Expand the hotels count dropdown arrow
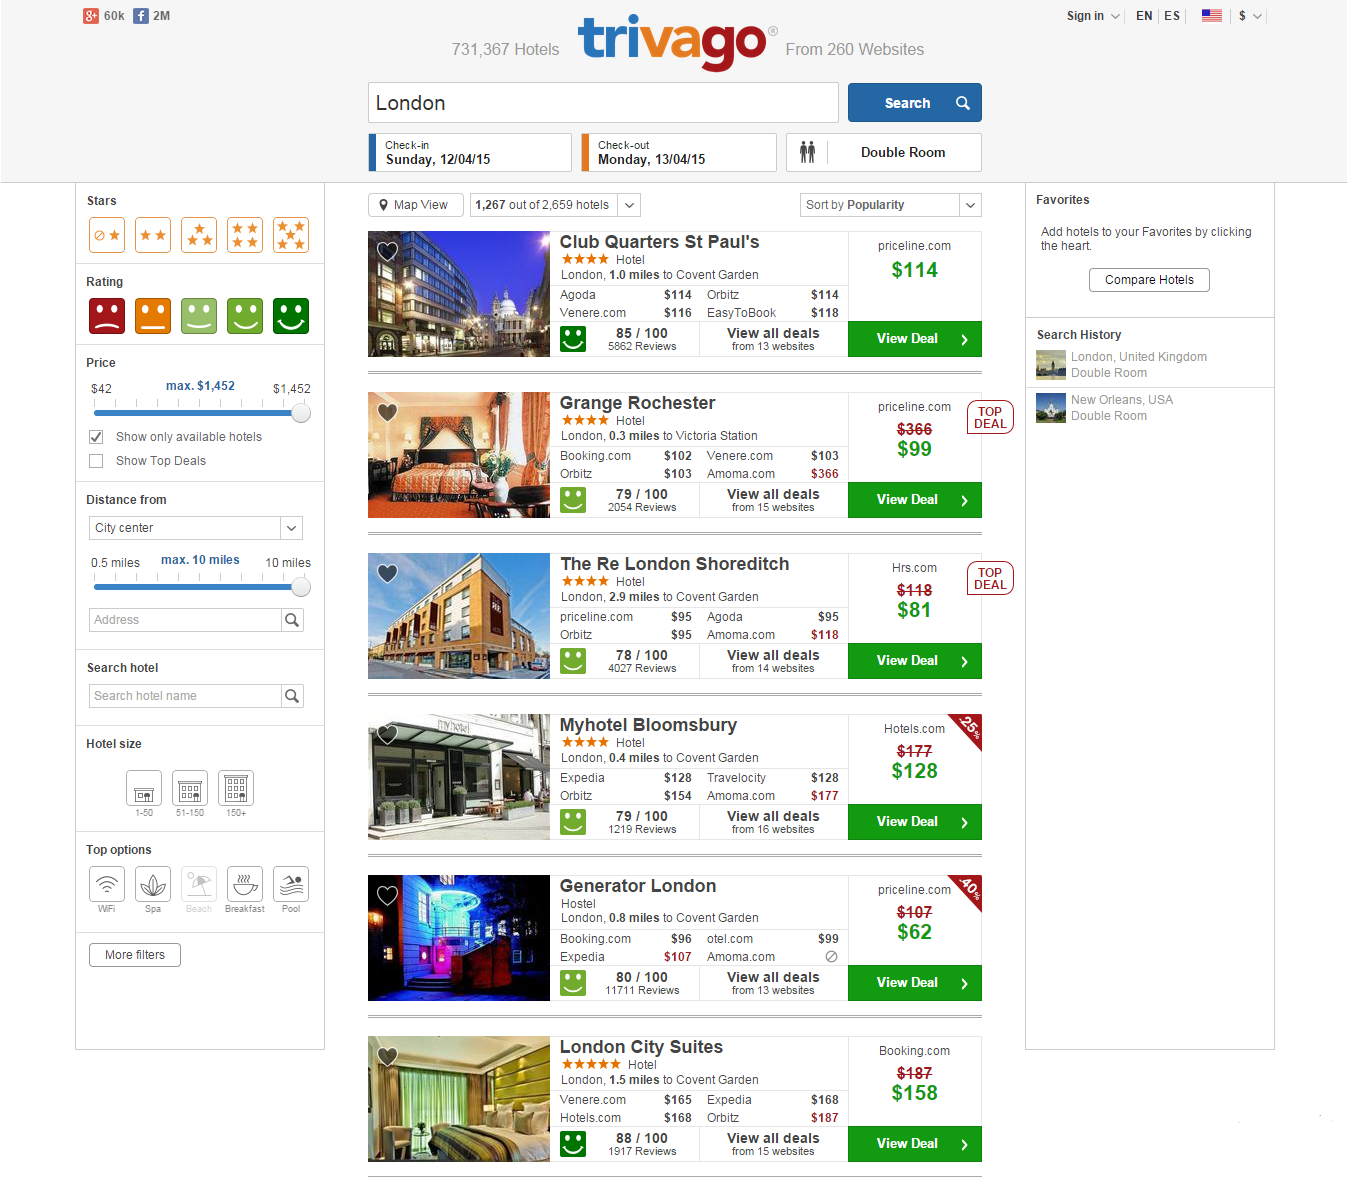The height and width of the screenshot is (1178, 1347). pyautogui.click(x=629, y=205)
